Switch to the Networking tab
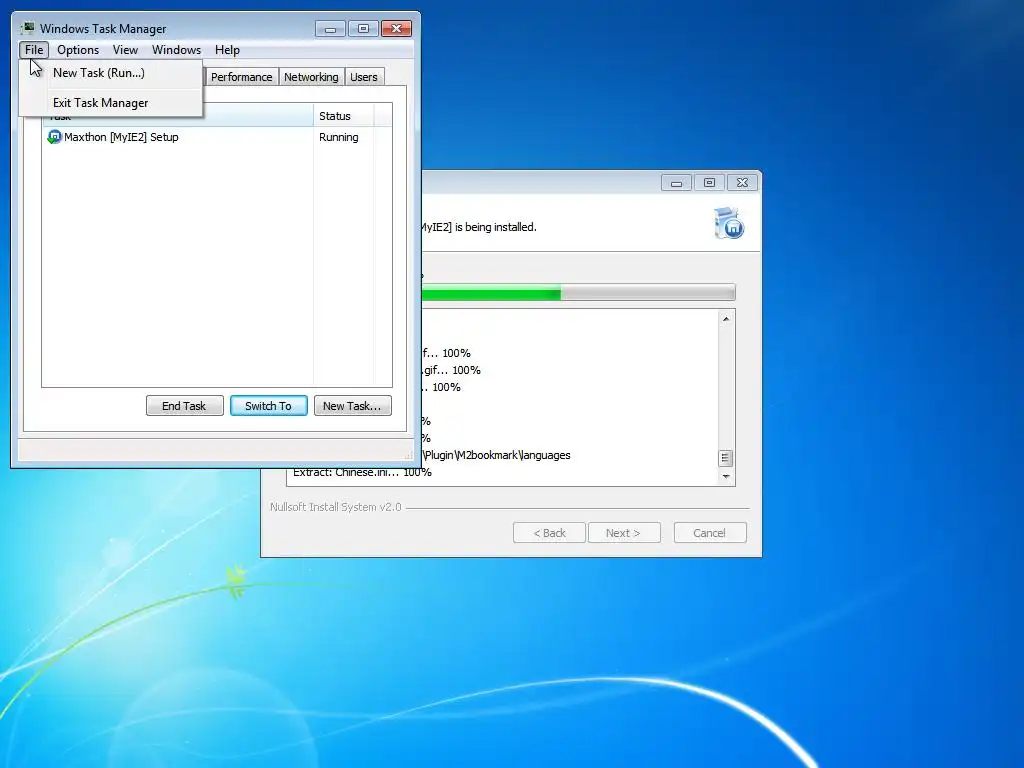 (x=311, y=77)
